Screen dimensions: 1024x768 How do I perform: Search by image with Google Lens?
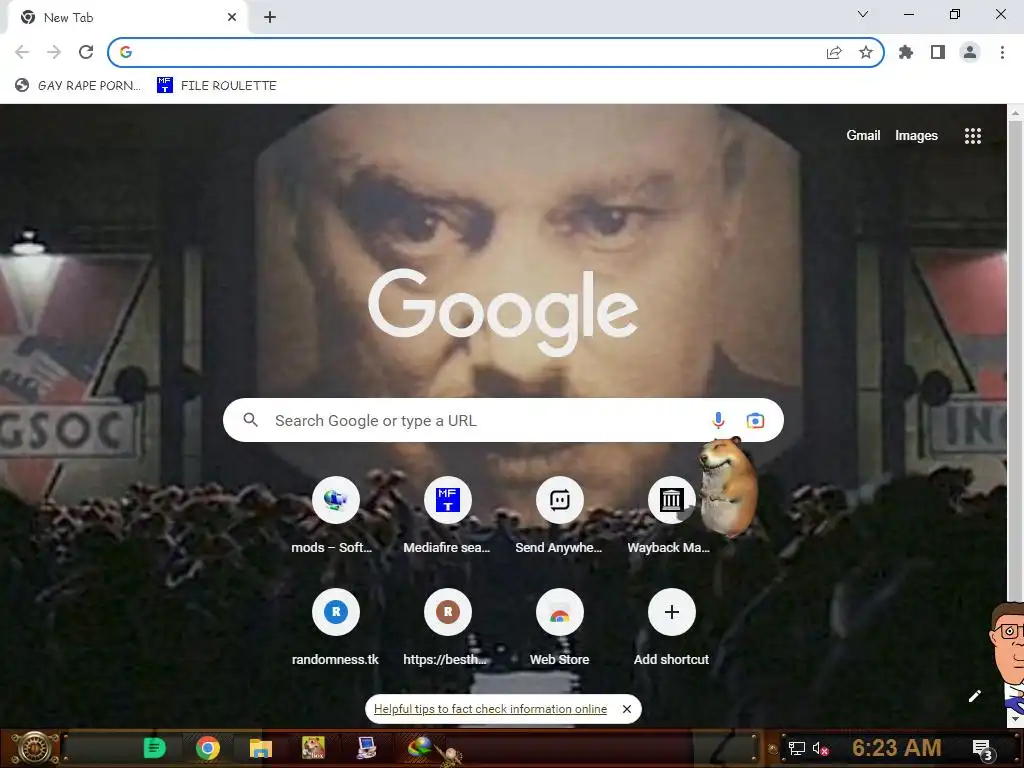[x=756, y=421]
